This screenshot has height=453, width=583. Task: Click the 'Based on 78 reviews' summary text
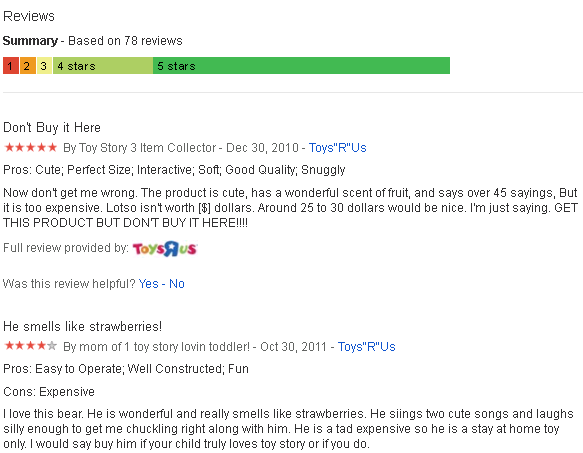tap(125, 41)
